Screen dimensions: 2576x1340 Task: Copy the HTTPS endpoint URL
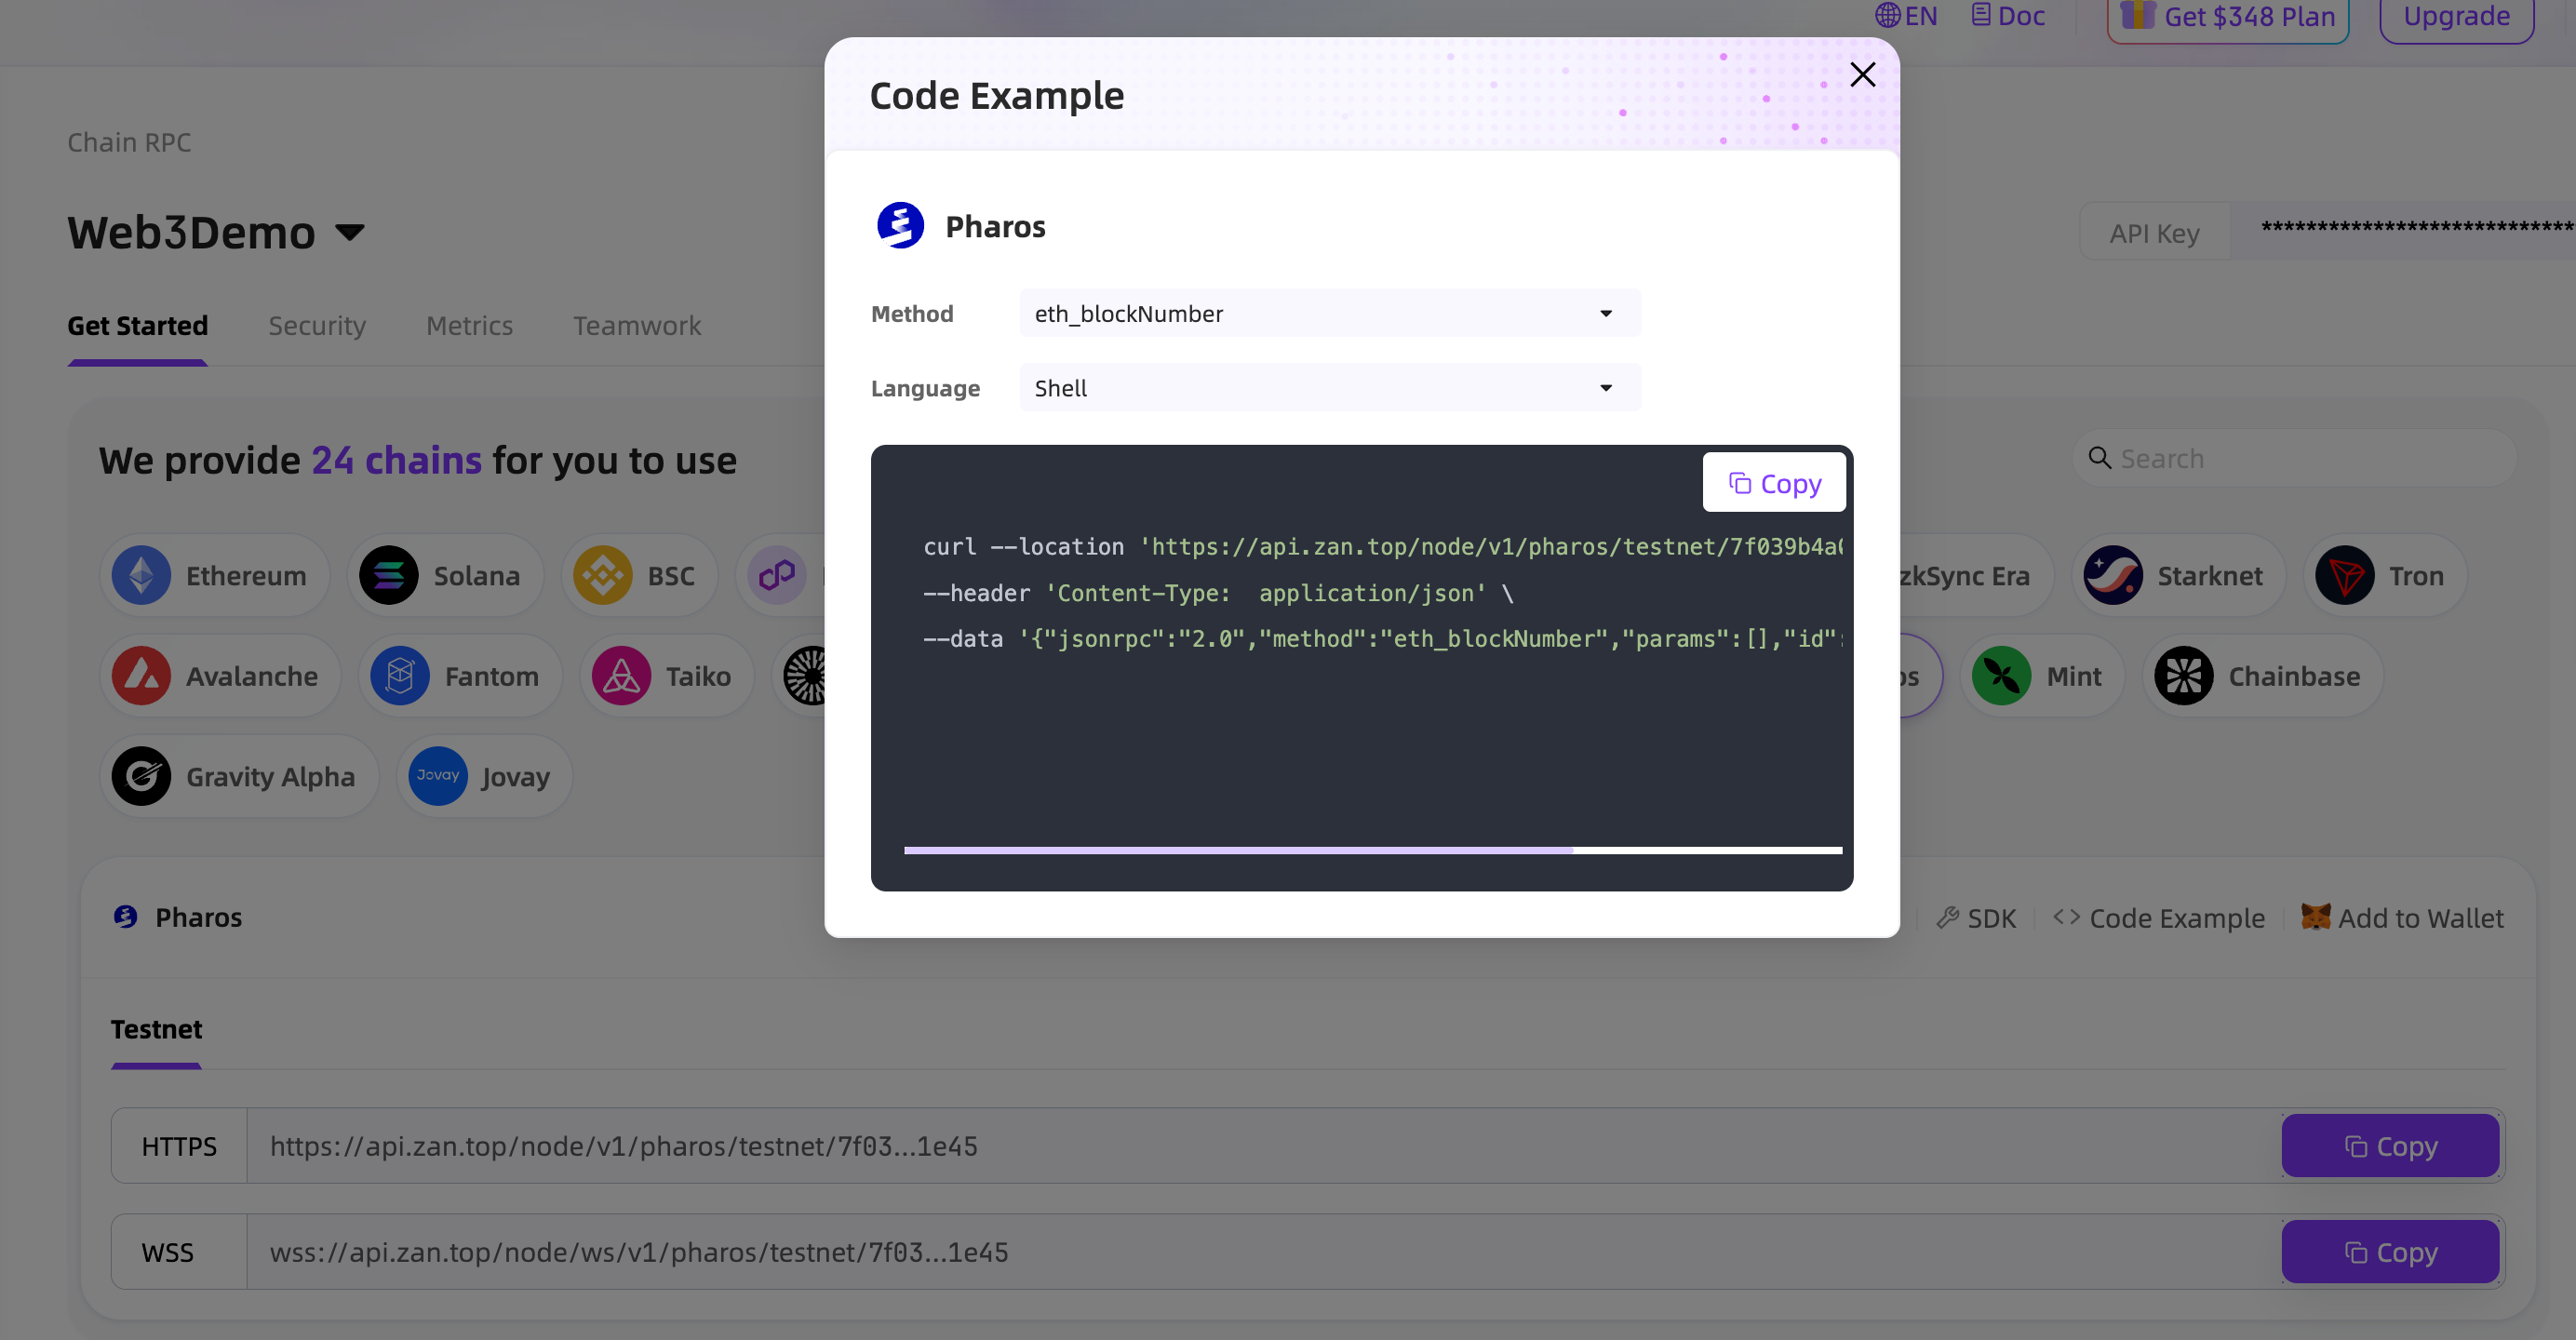click(2390, 1146)
